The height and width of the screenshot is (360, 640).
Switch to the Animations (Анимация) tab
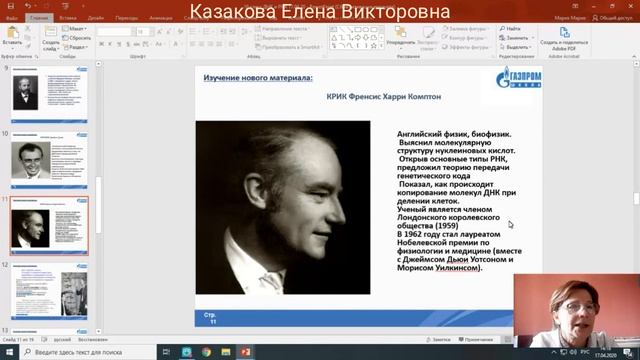pyautogui.click(x=161, y=18)
